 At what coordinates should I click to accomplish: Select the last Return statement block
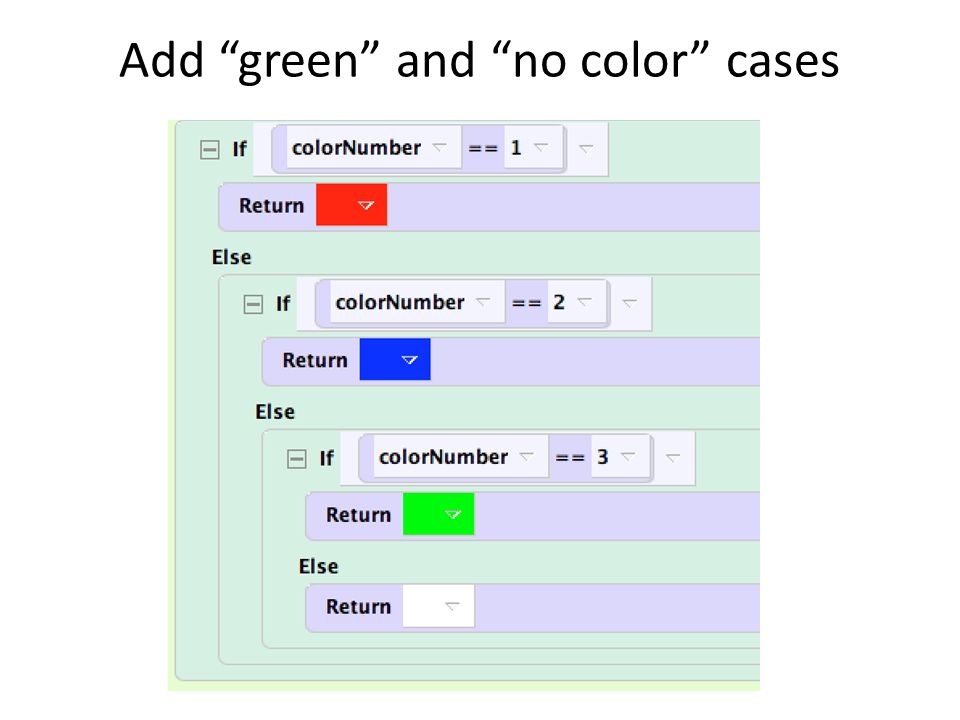533,607
